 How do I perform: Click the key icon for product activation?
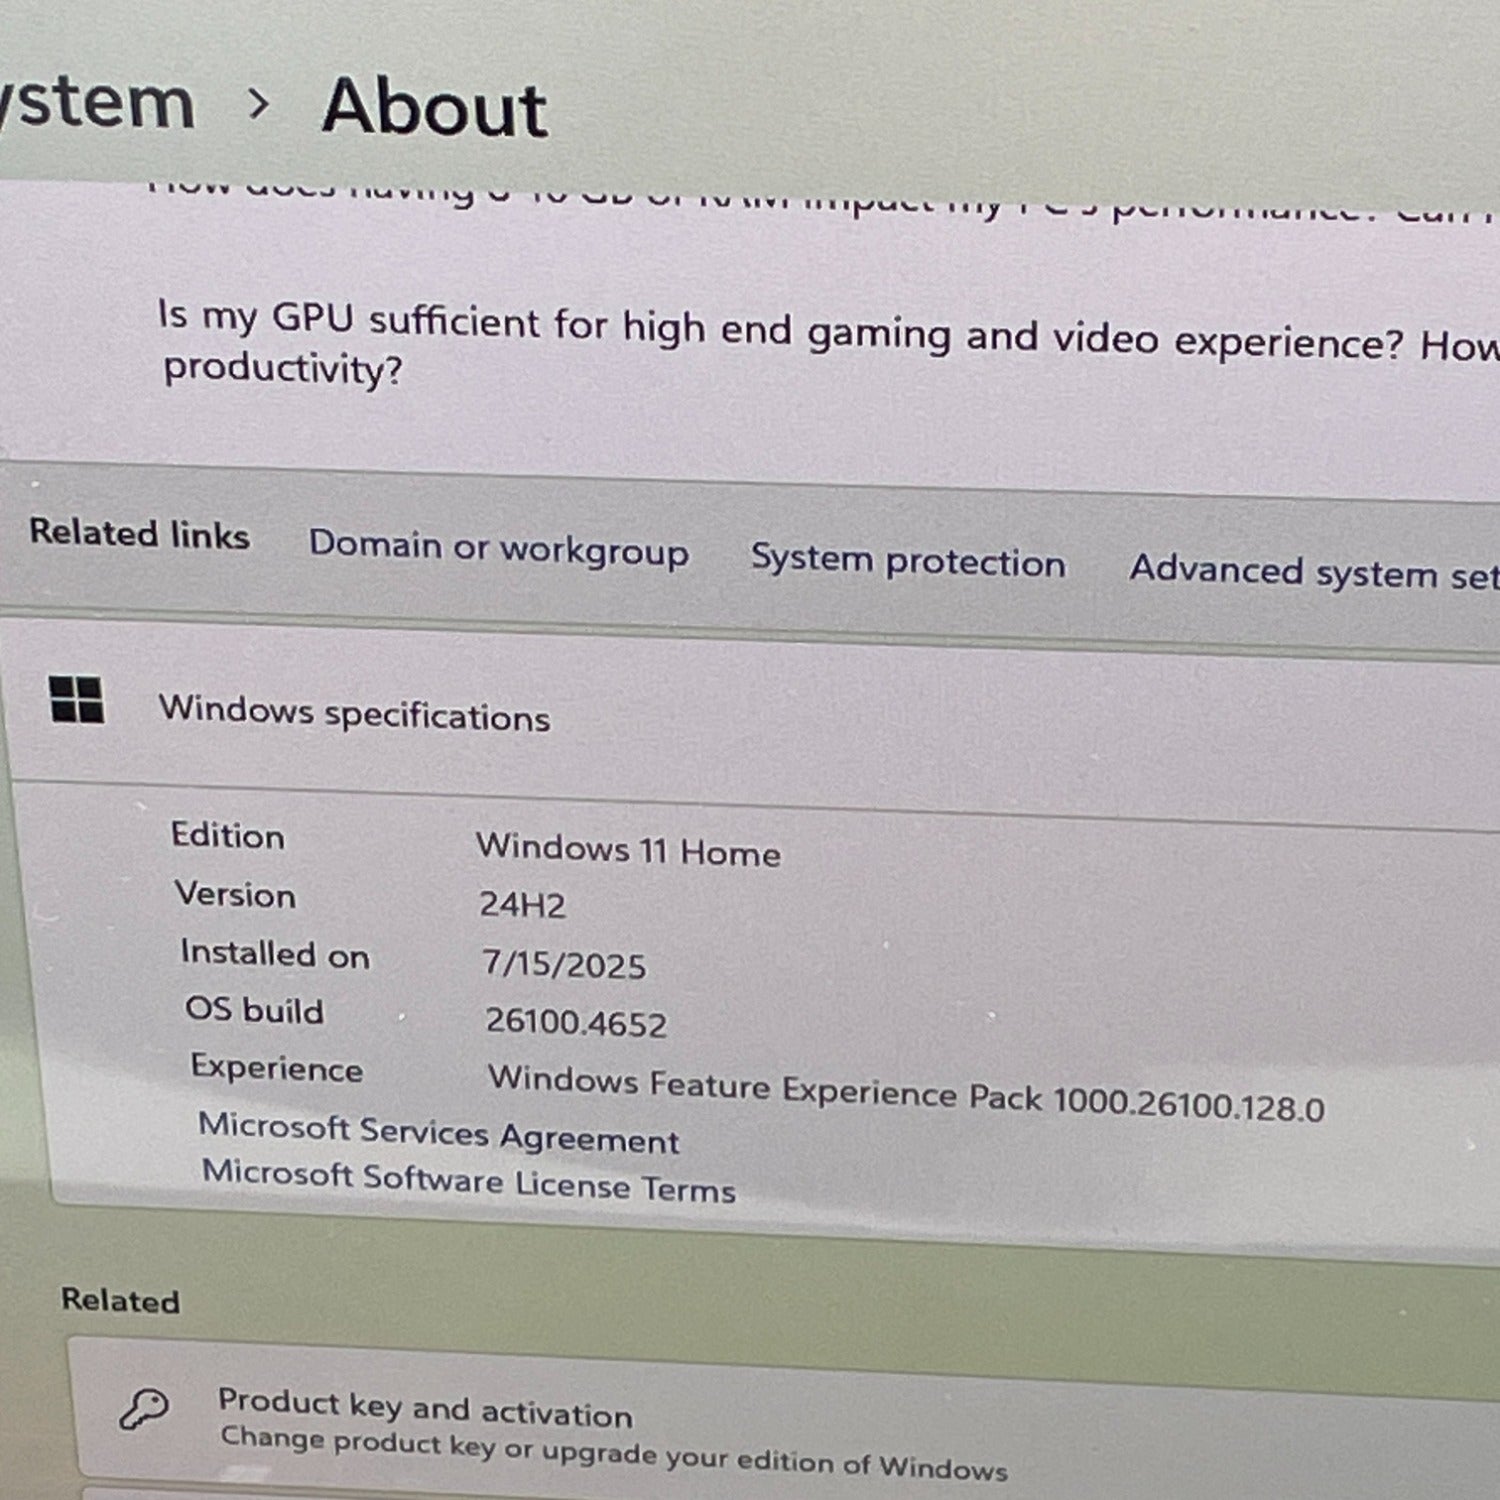coord(144,1410)
